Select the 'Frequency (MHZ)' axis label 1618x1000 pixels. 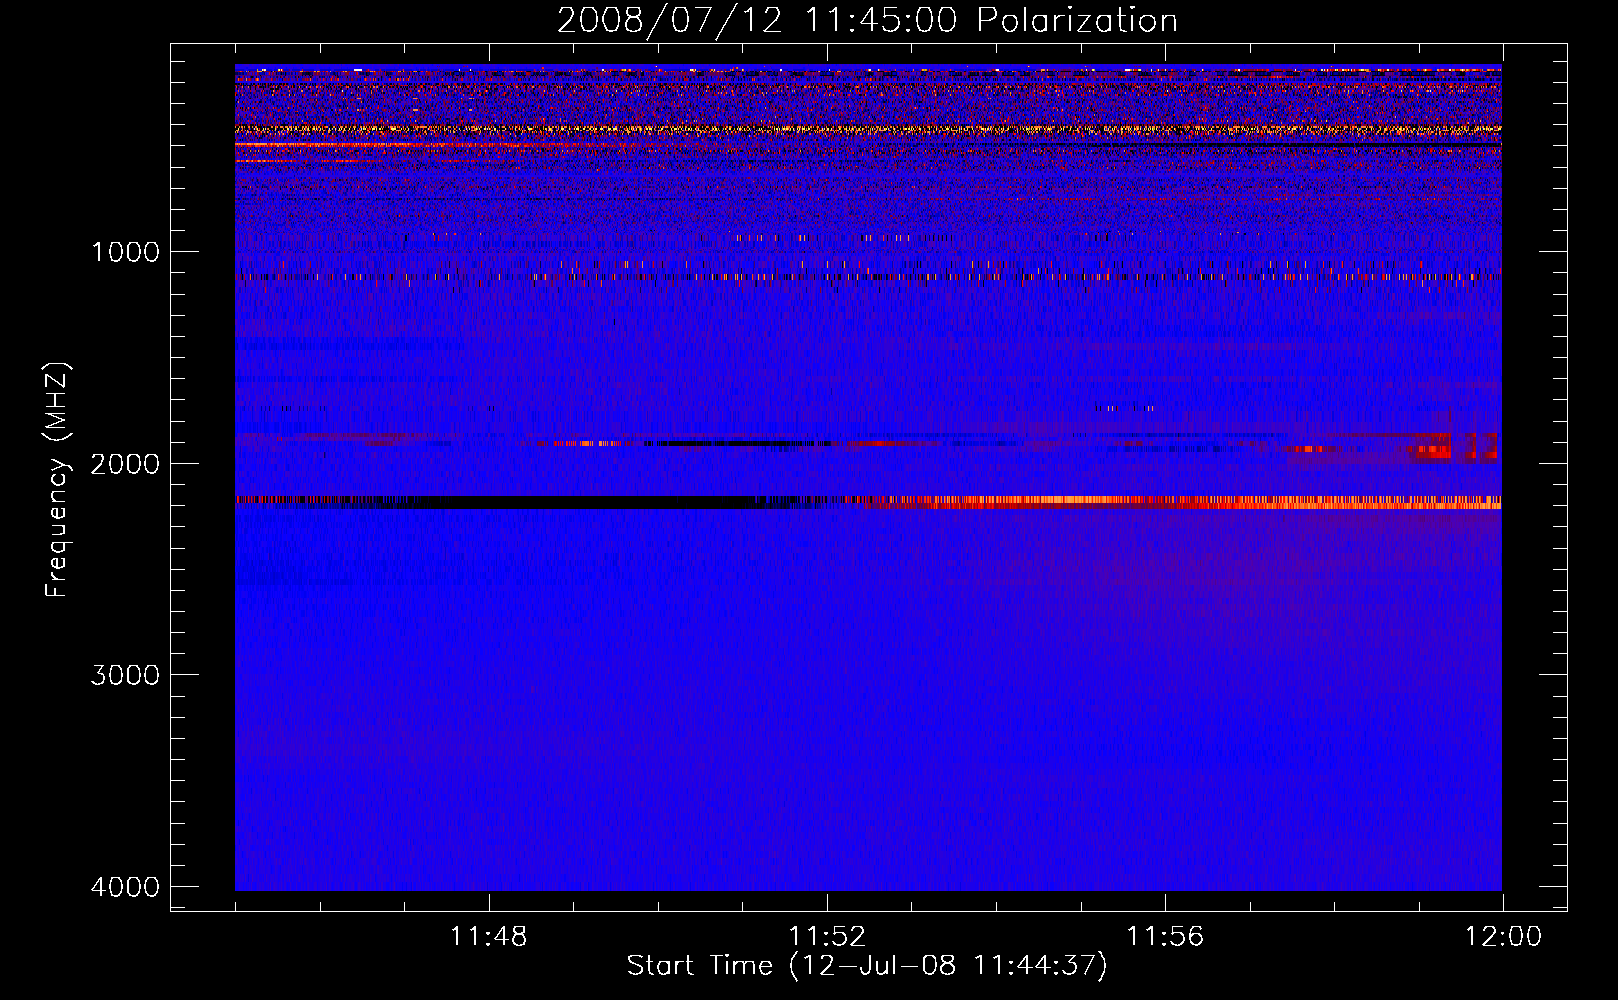58,480
